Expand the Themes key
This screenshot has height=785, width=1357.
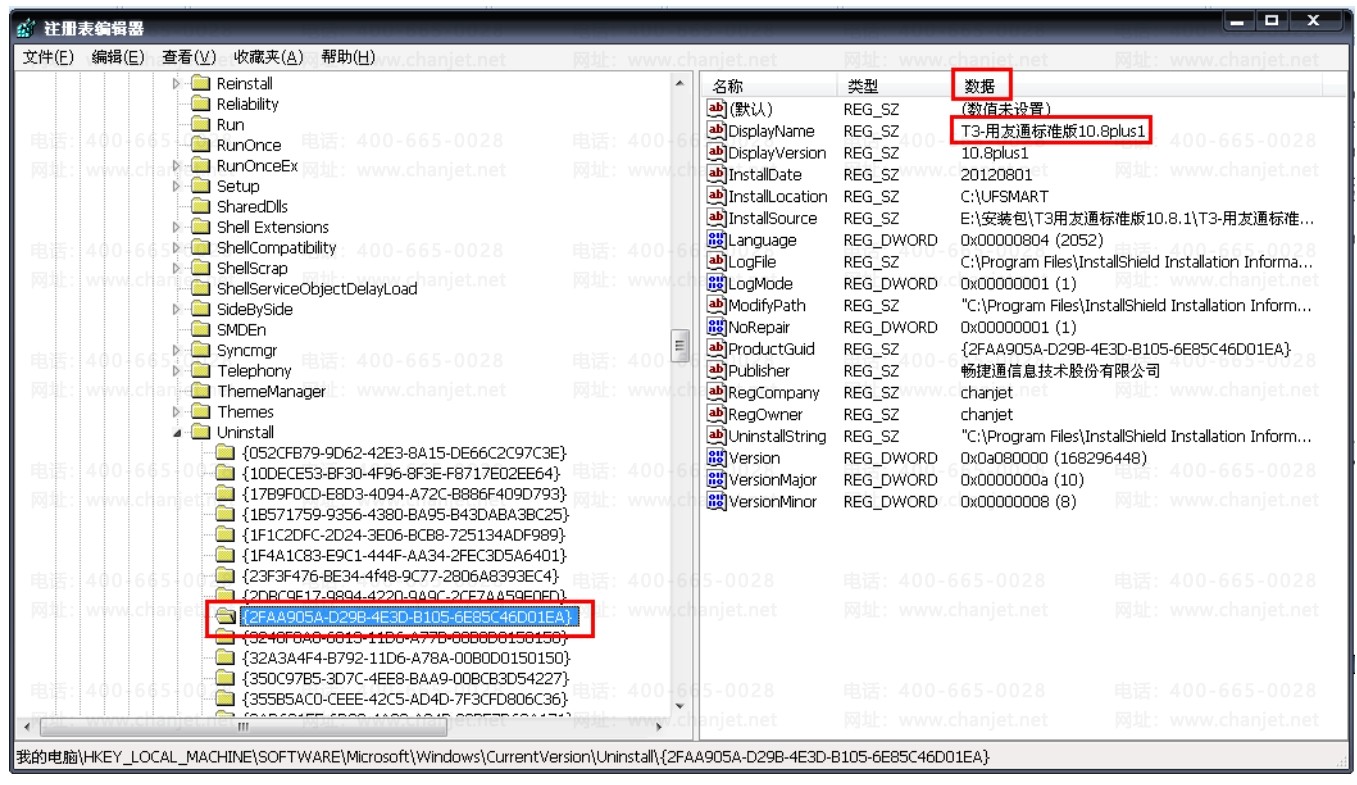(x=177, y=412)
